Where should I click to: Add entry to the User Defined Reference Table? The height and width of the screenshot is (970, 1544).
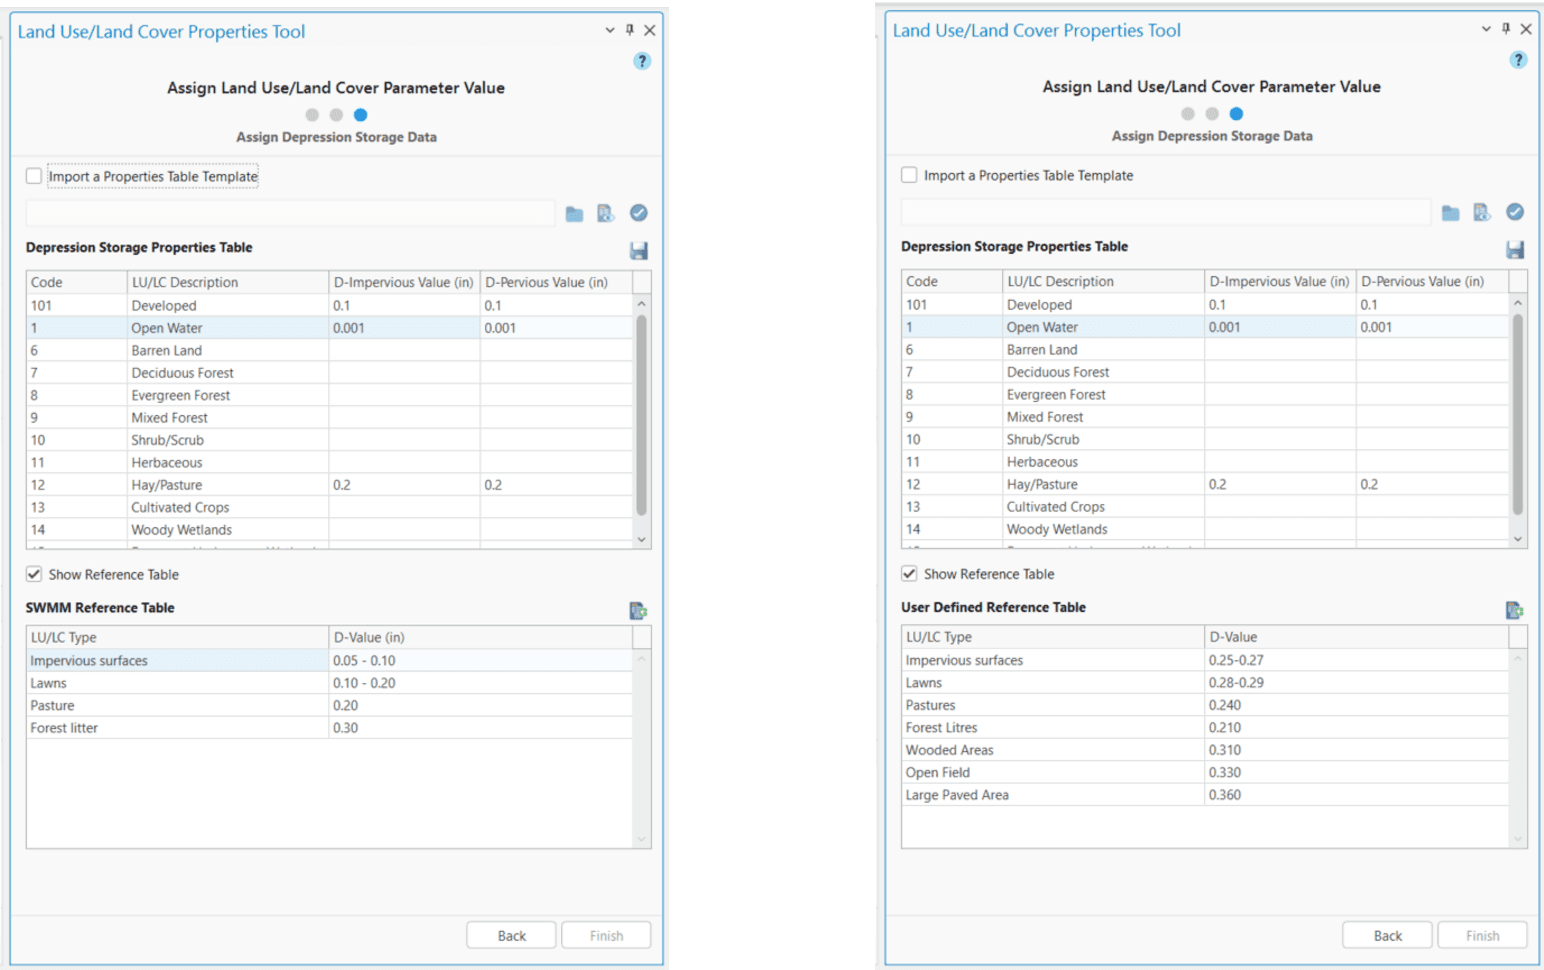click(1515, 609)
